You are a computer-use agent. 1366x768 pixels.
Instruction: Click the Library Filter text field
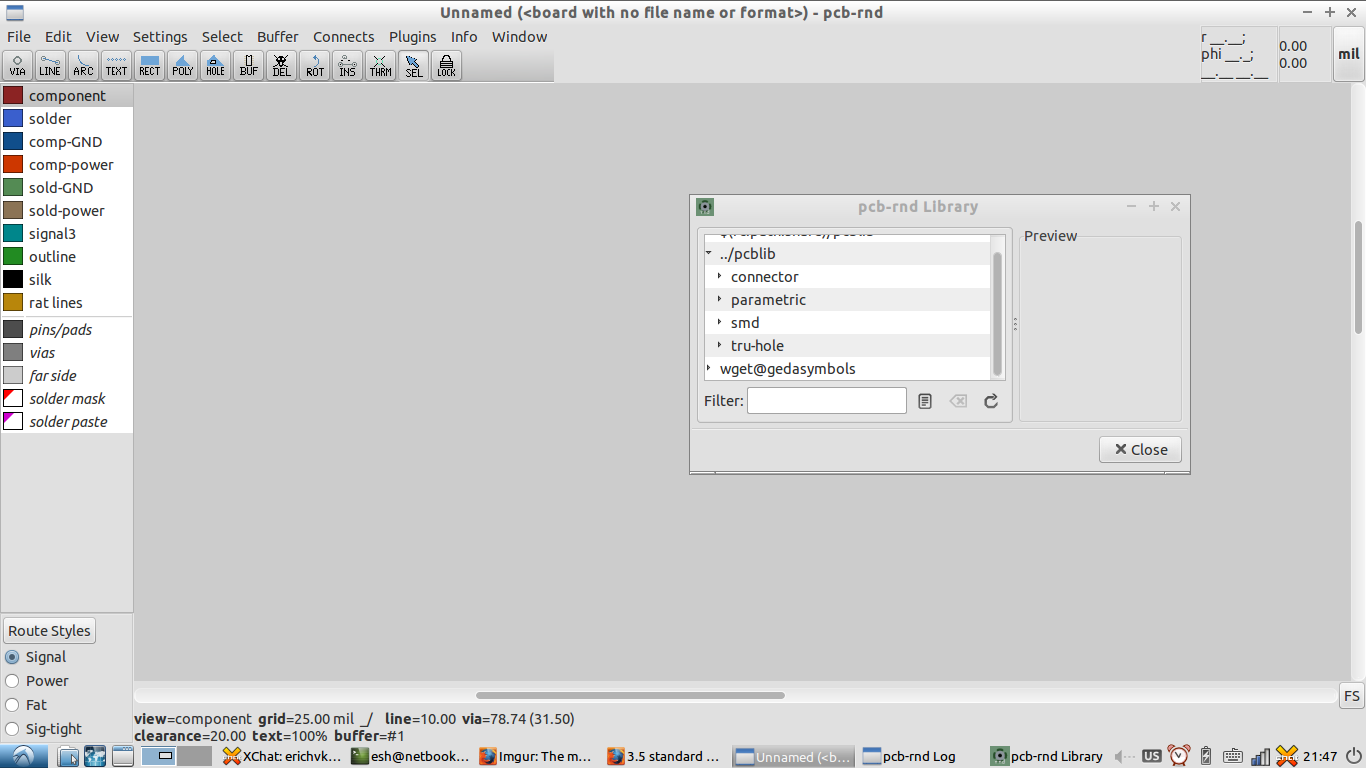click(x=827, y=401)
